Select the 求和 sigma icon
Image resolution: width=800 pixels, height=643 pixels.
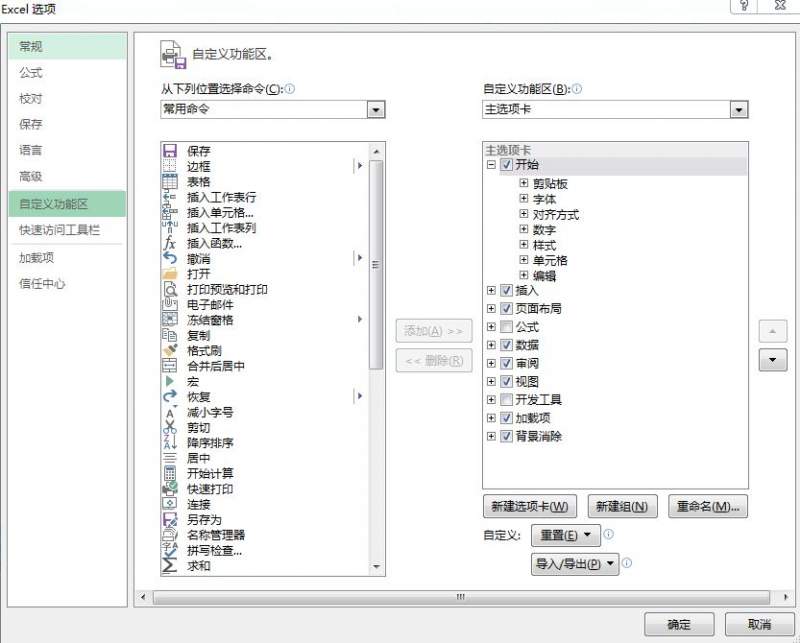click(x=169, y=565)
